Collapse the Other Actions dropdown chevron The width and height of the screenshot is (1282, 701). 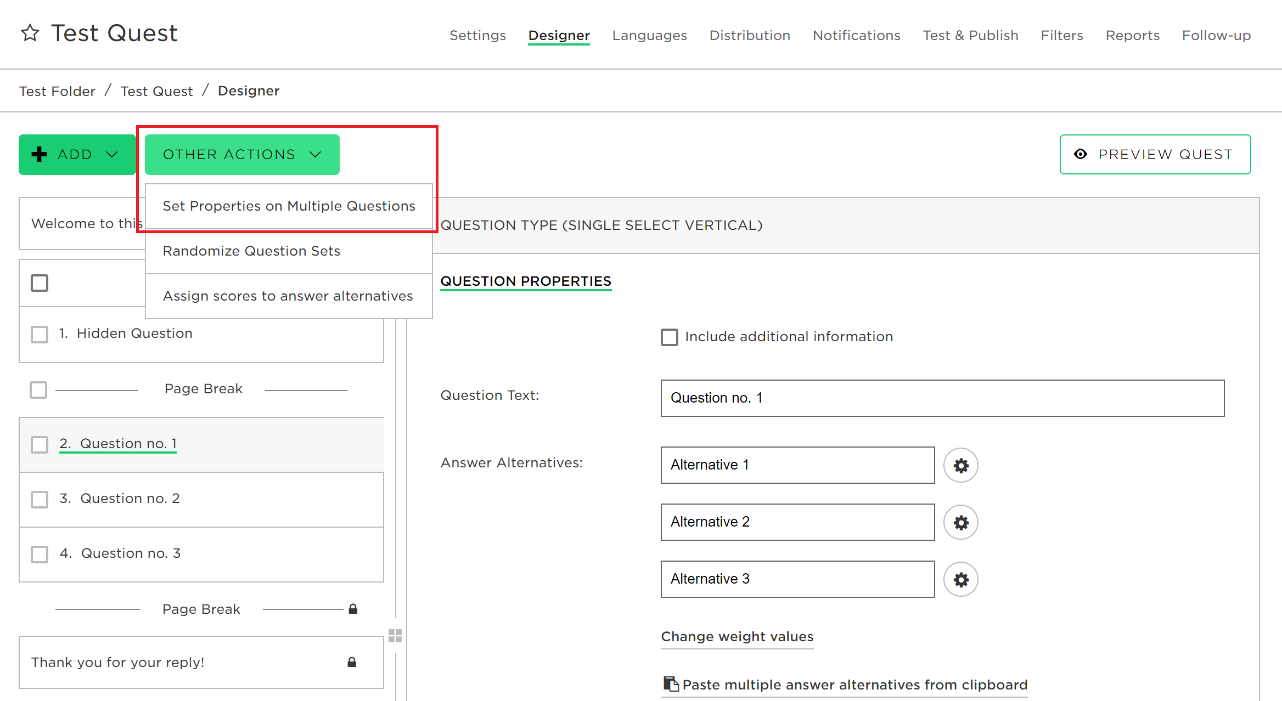[x=315, y=155]
